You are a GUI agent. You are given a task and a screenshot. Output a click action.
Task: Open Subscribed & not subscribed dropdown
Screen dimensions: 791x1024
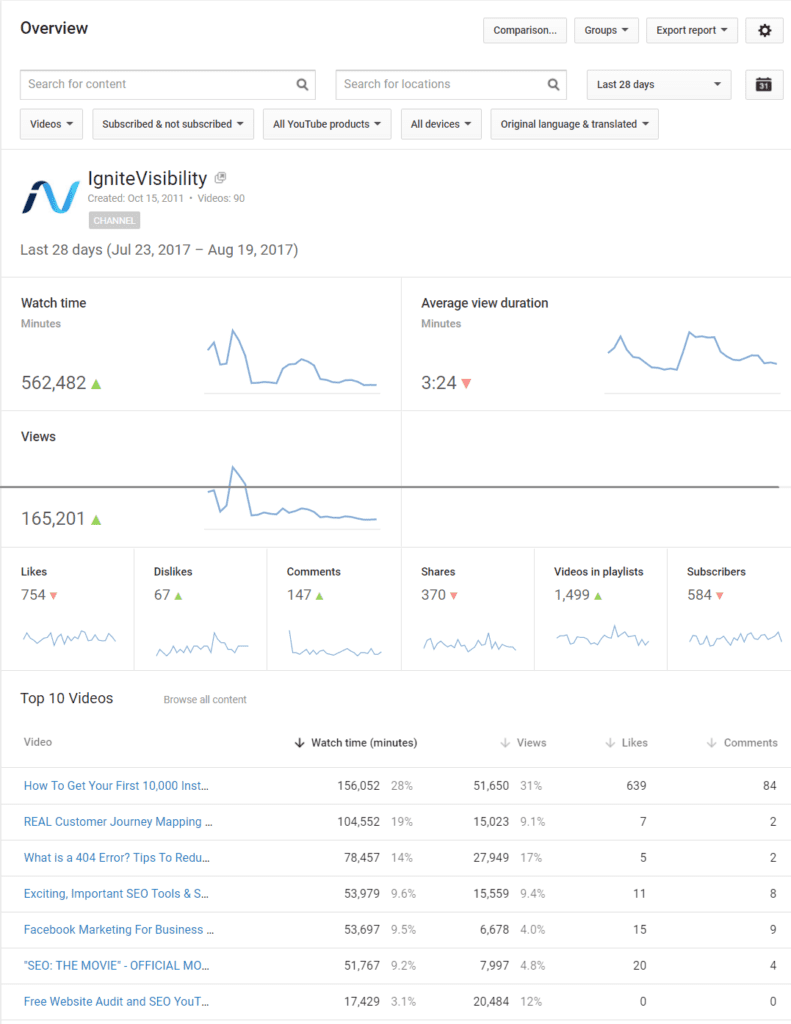pos(172,124)
